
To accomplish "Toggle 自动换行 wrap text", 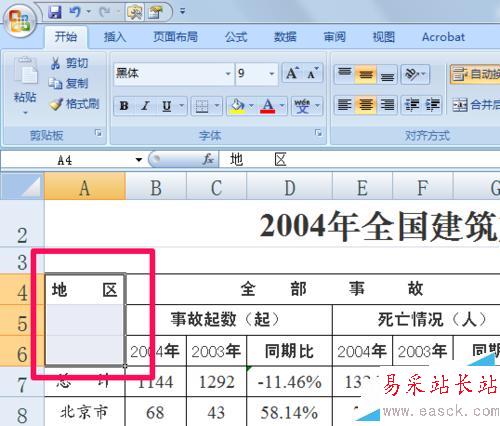I will [x=475, y=74].
